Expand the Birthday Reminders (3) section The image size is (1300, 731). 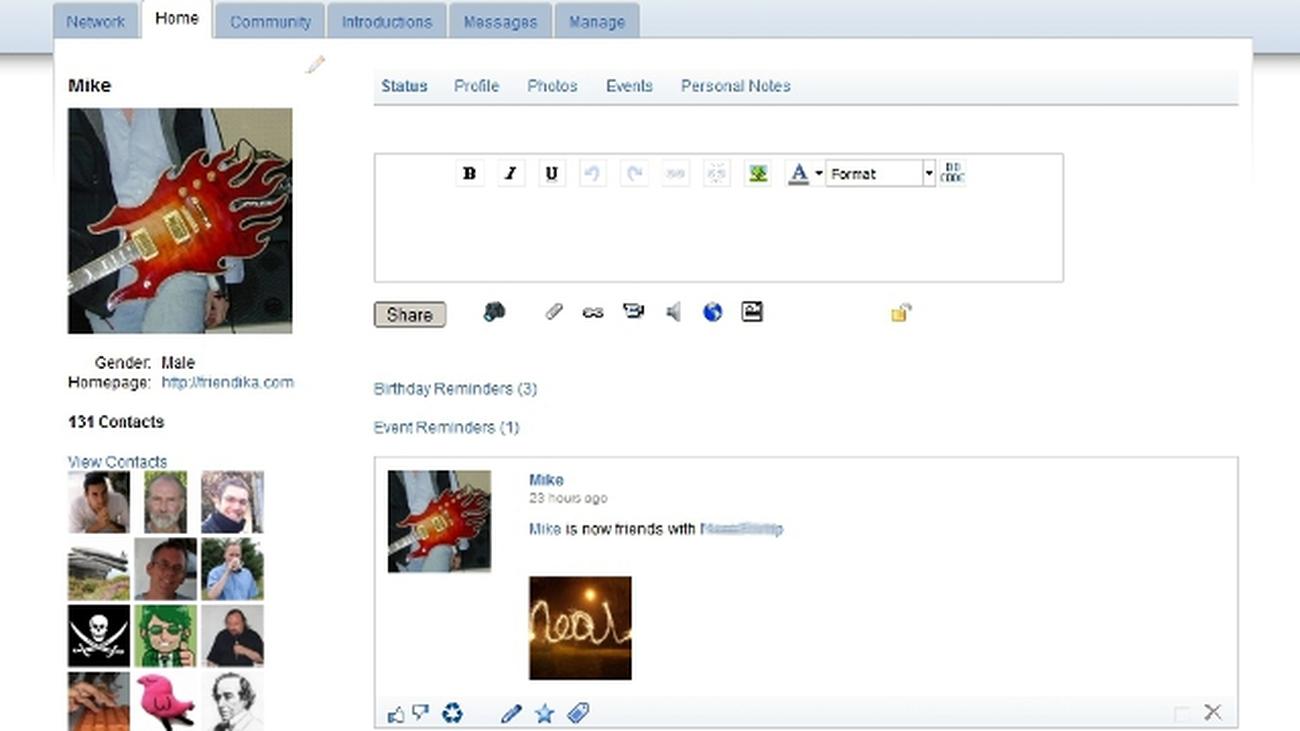pyautogui.click(x=455, y=389)
